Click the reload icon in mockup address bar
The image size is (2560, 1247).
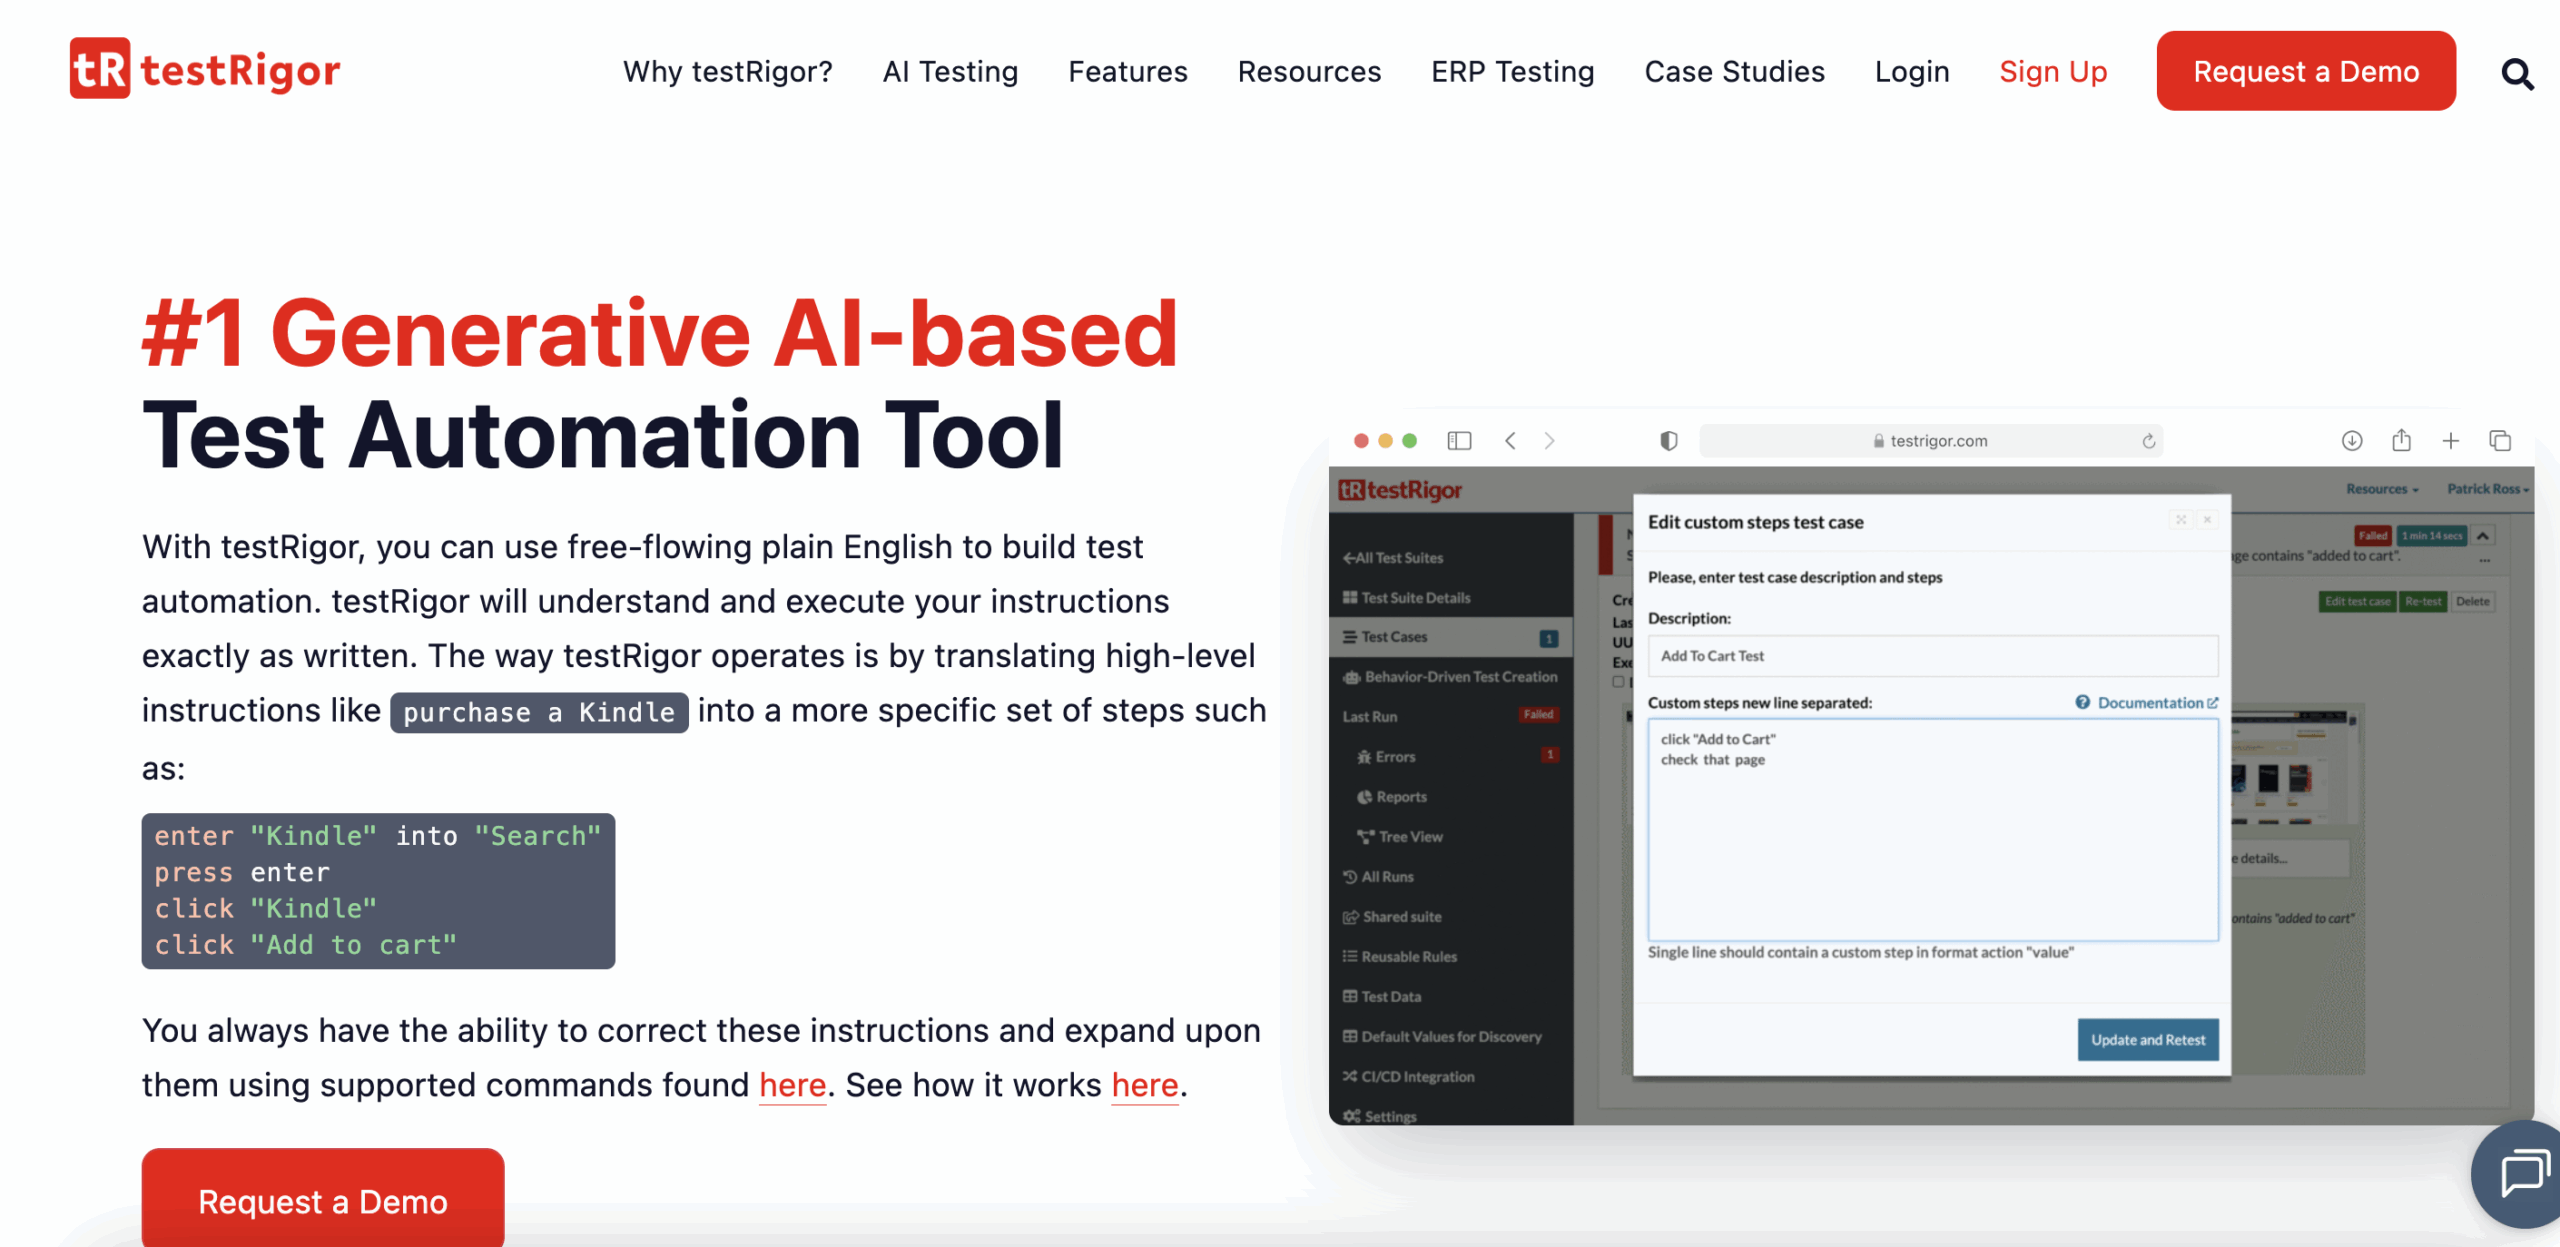(x=2148, y=441)
